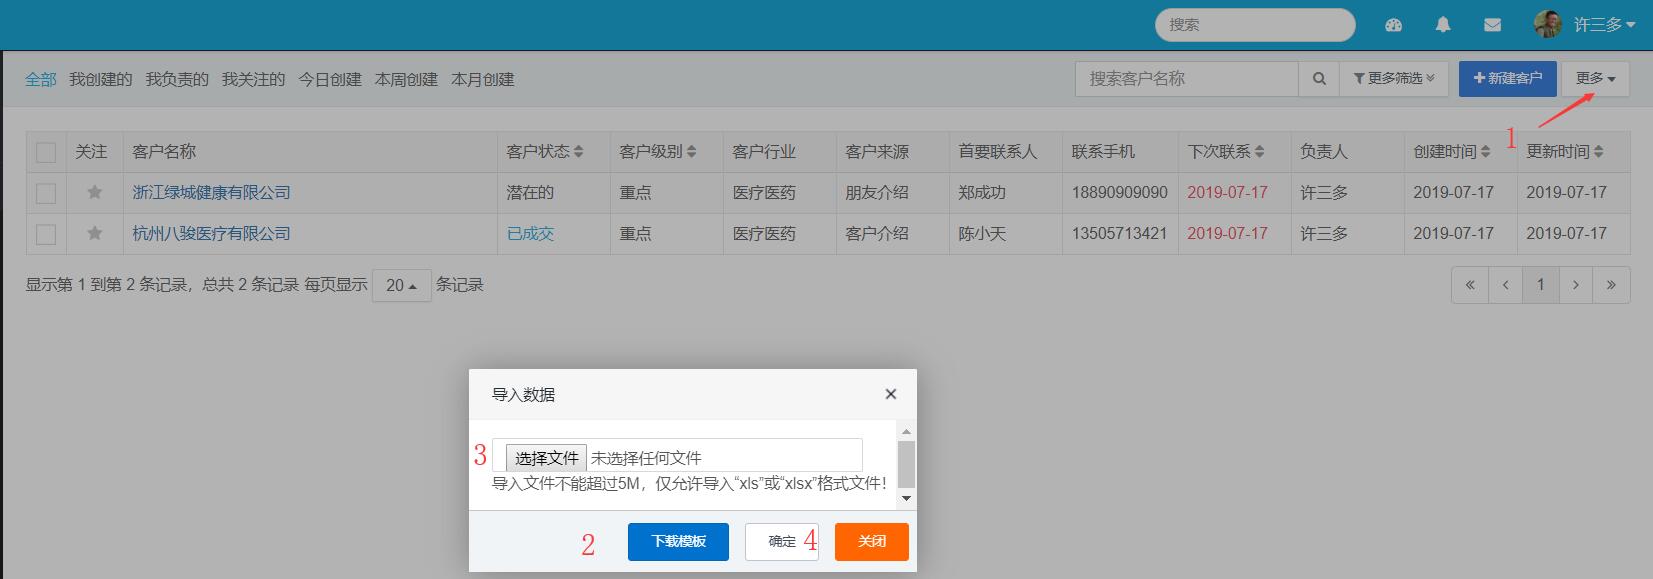Screen dimensions: 1653x579
Task: Open the mail envelope icon
Action: pyautogui.click(x=1492, y=25)
